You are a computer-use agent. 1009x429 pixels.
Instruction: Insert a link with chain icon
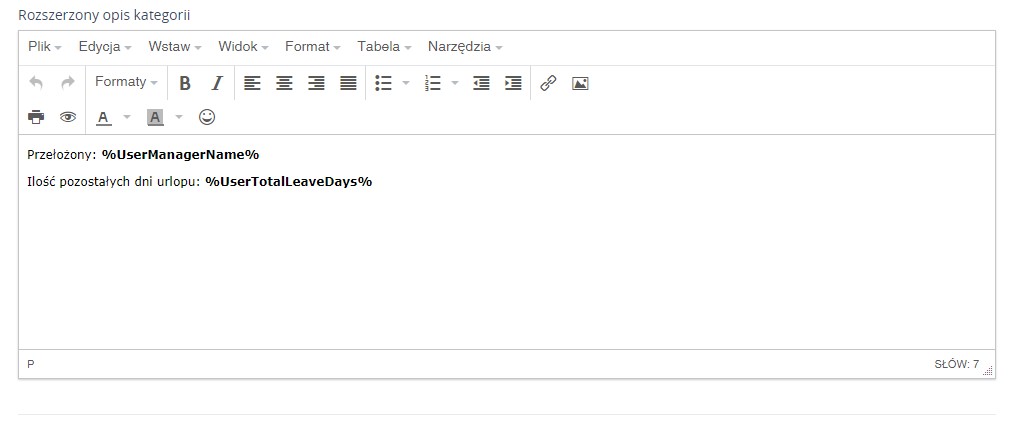coord(548,83)
